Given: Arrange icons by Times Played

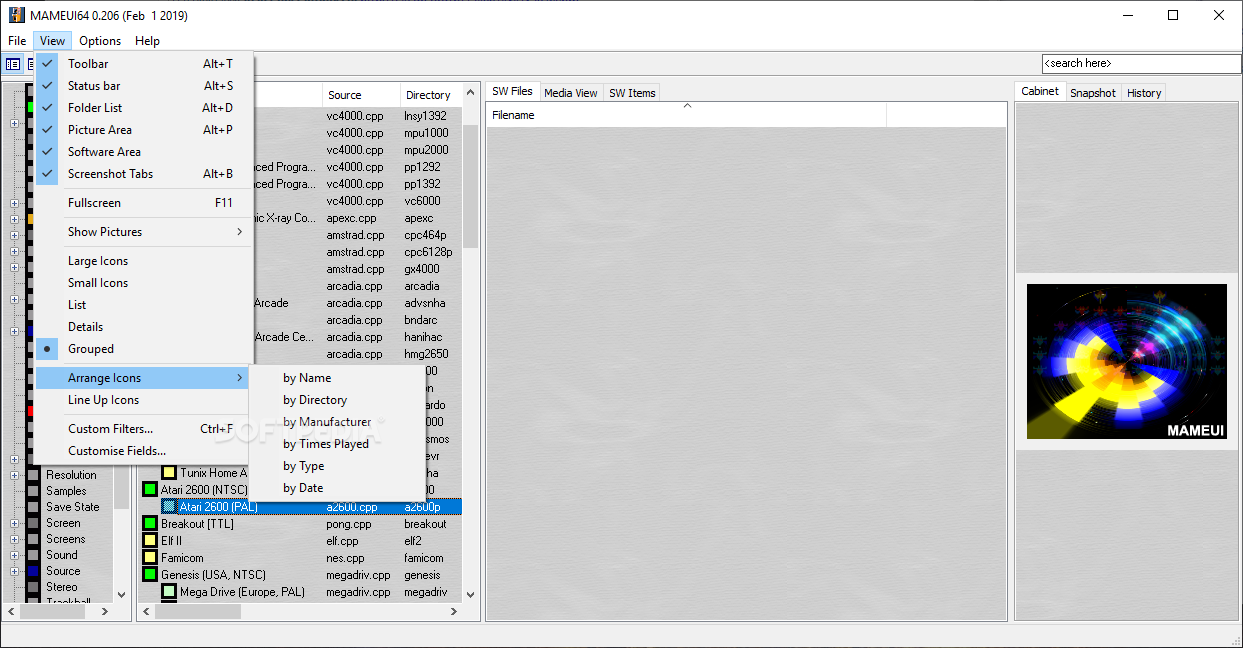Looking at the screenshot, I should [337, 444].
